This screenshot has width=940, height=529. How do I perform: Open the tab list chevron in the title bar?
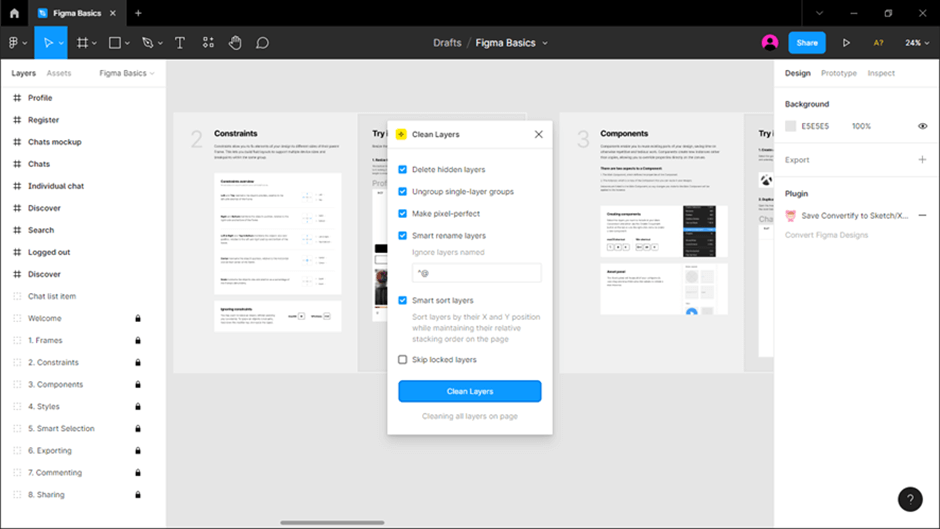pos(819,13)
